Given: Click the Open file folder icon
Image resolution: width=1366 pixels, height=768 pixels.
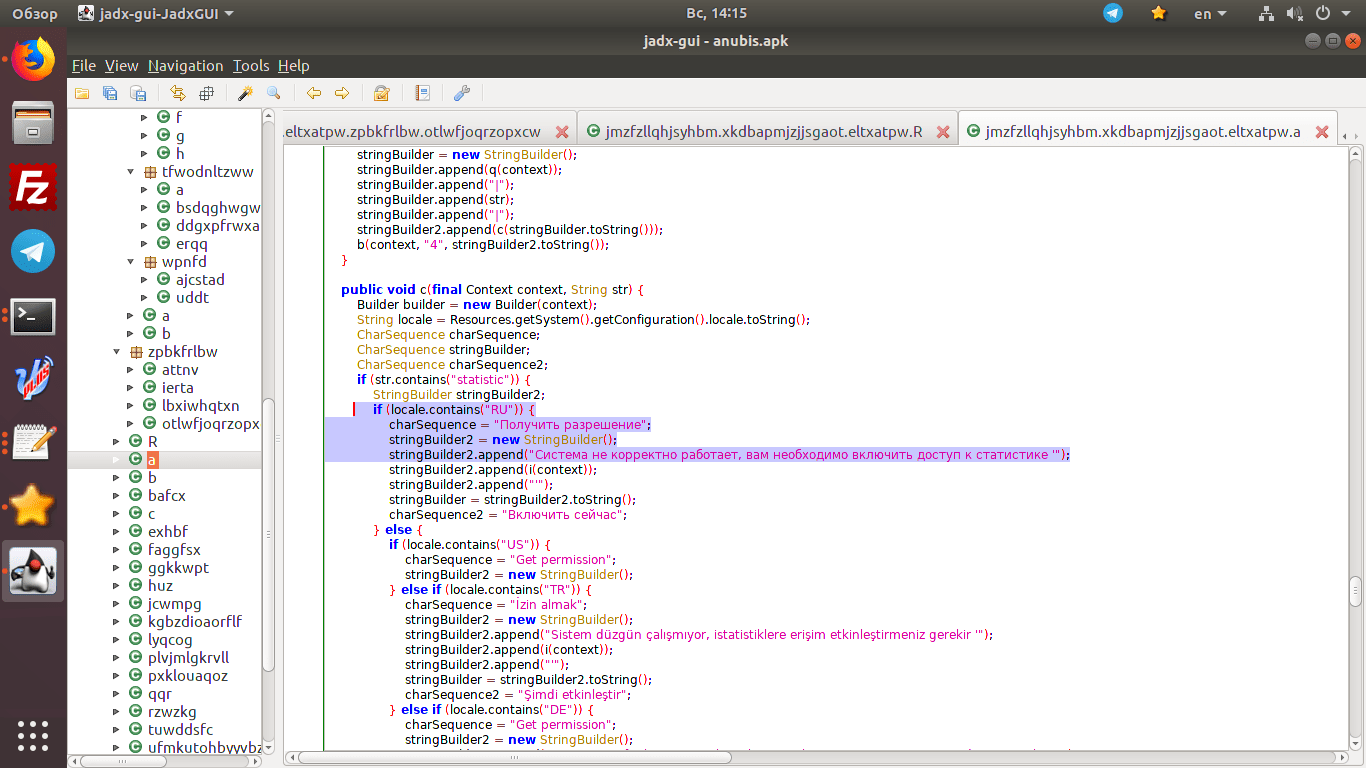Looking at the screenshot, I should (x=82, y=93).
